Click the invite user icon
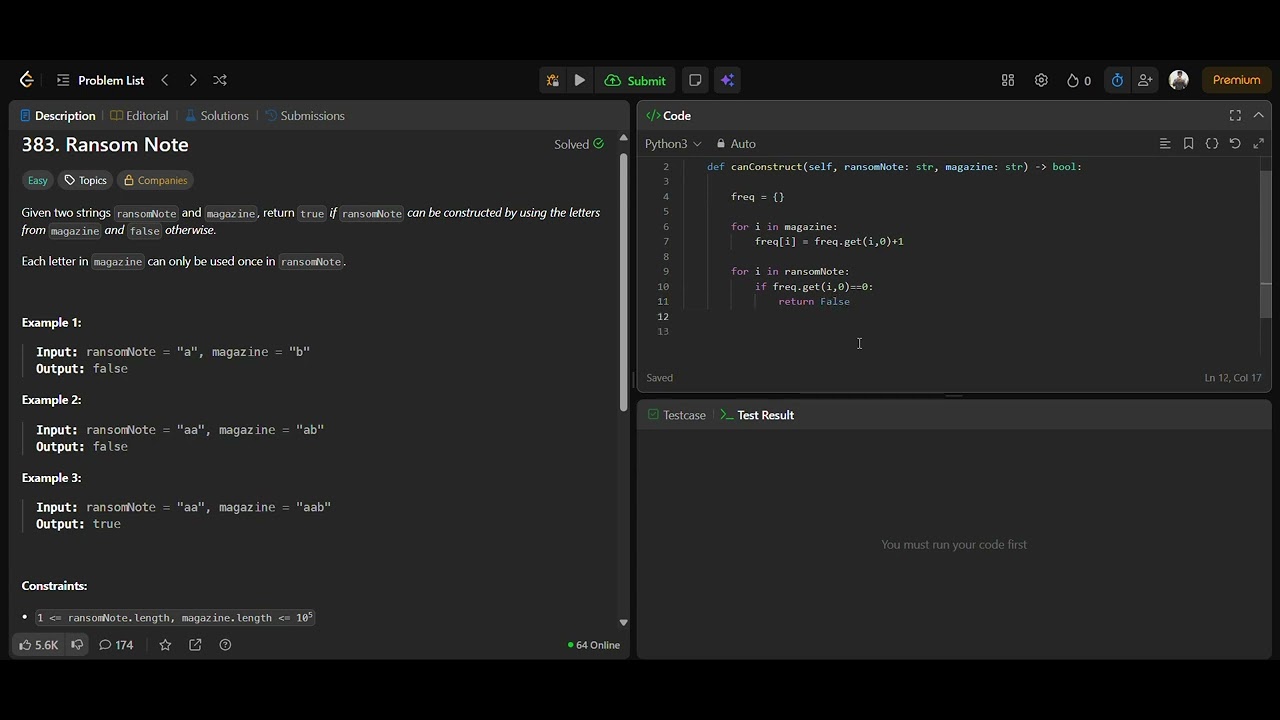 1145,80
